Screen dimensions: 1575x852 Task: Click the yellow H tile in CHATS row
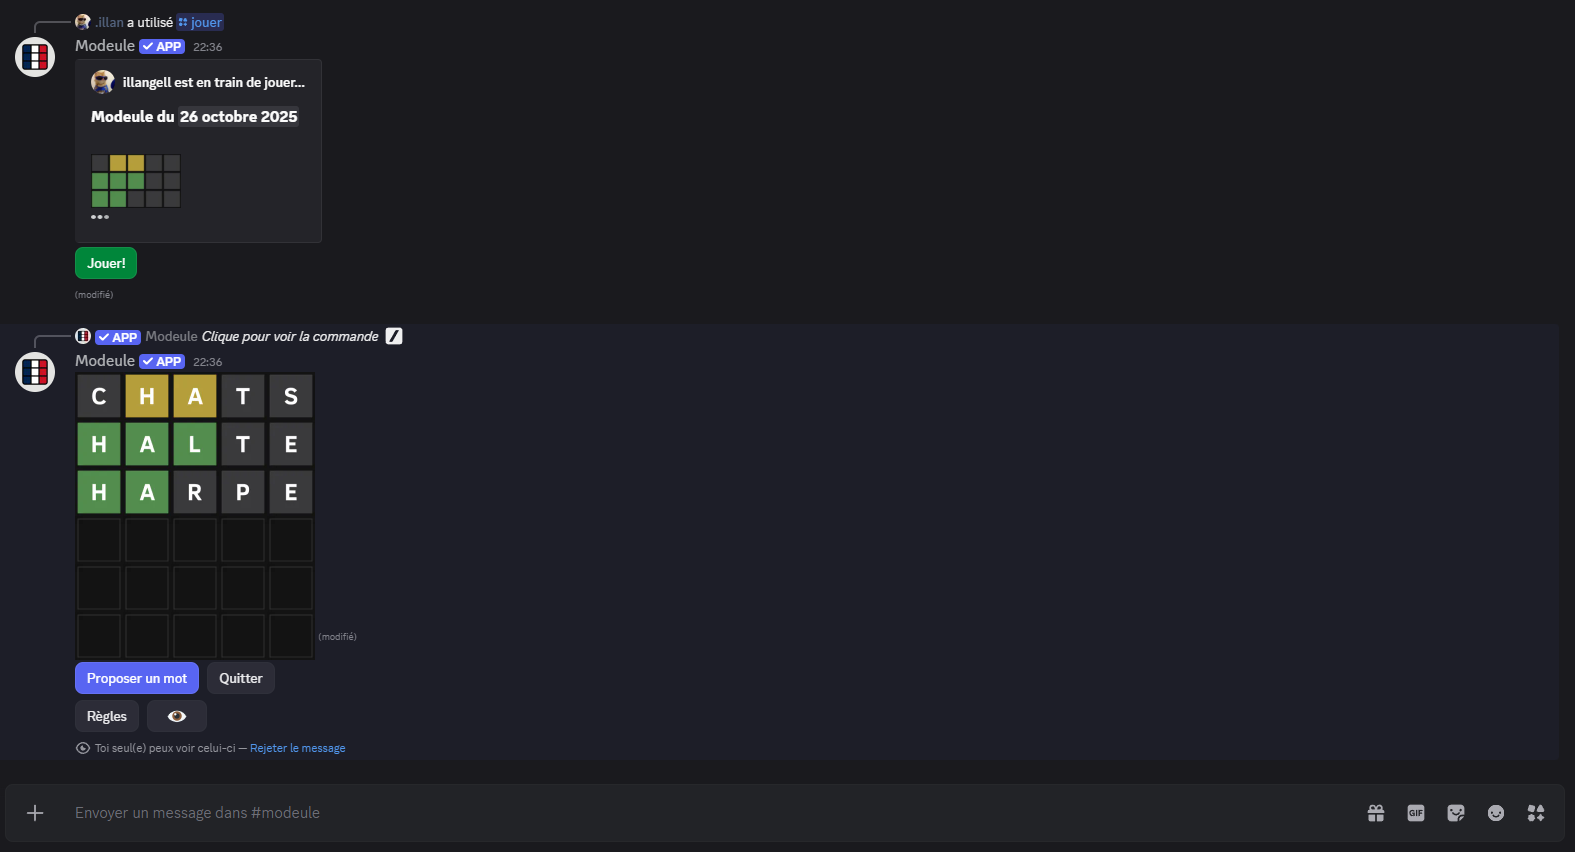[x=147, y=396]
